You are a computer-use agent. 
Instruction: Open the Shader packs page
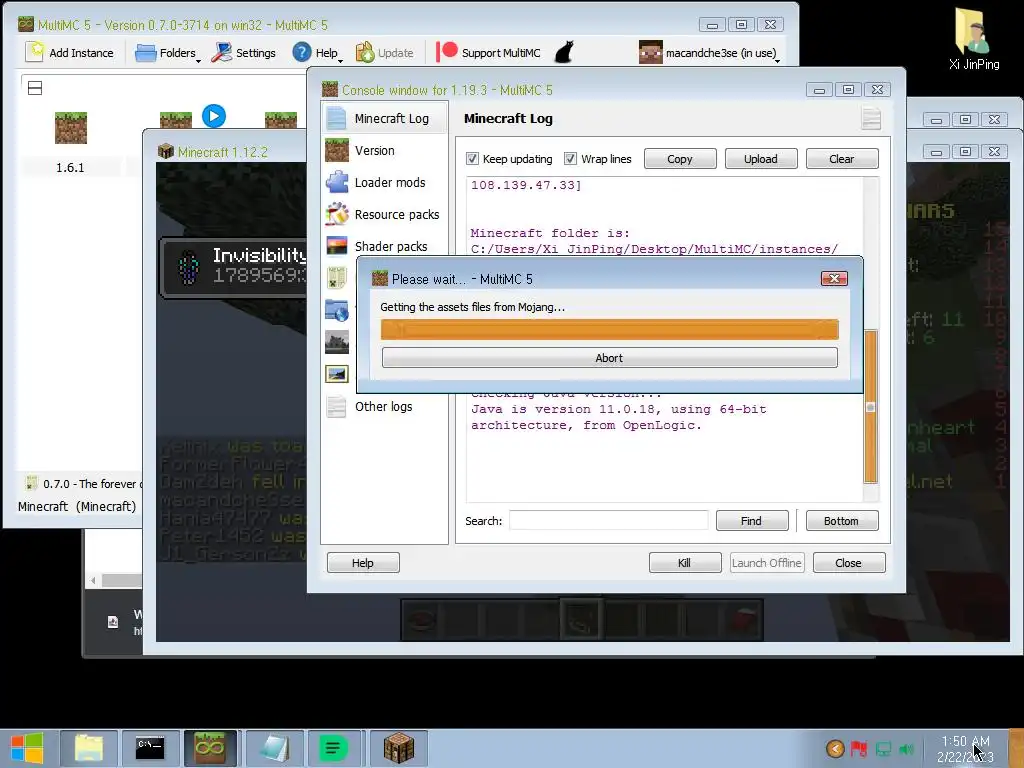[385, 246]
